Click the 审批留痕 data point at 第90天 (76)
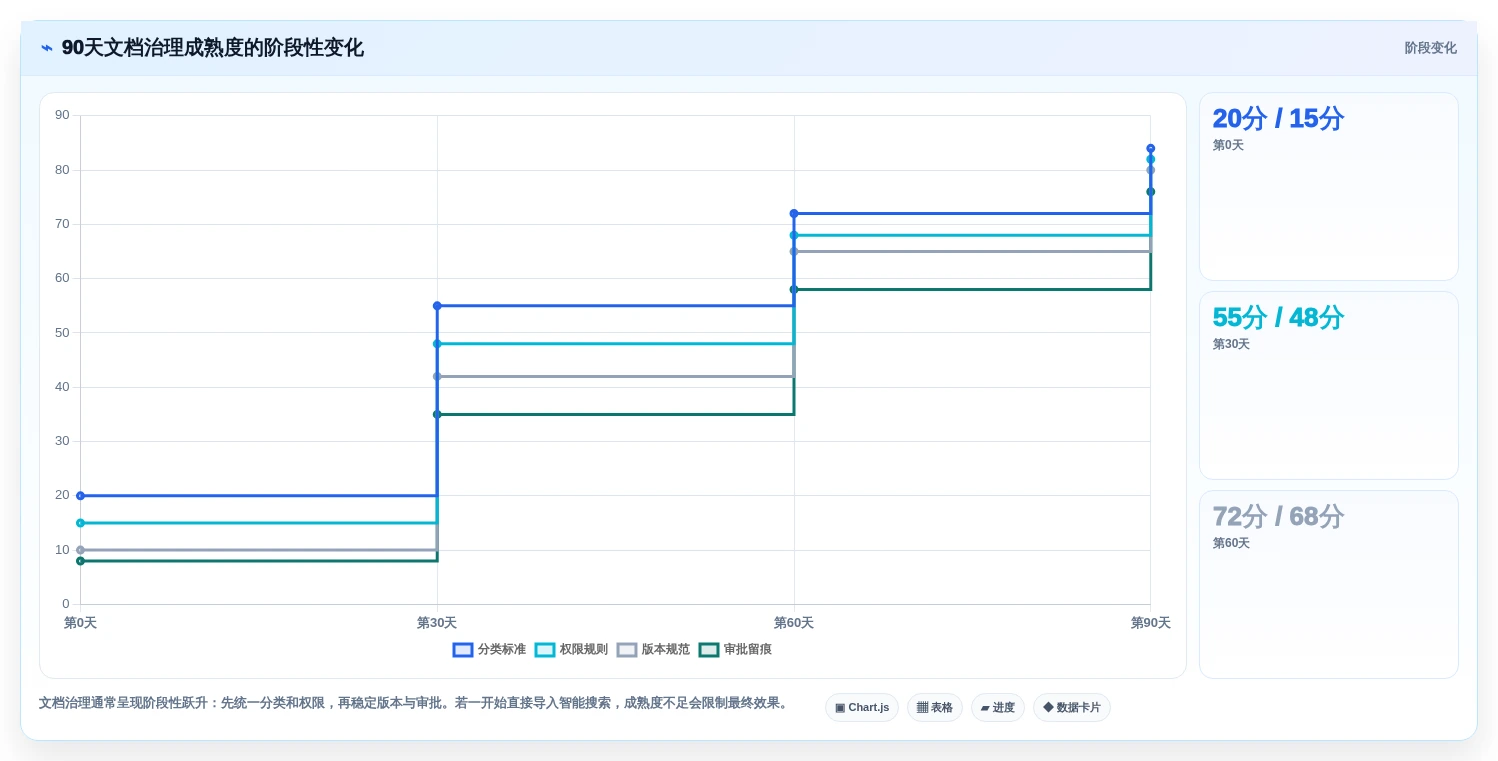Image resolution: width=1498 pixels, height=761 pixels. 1150,192
